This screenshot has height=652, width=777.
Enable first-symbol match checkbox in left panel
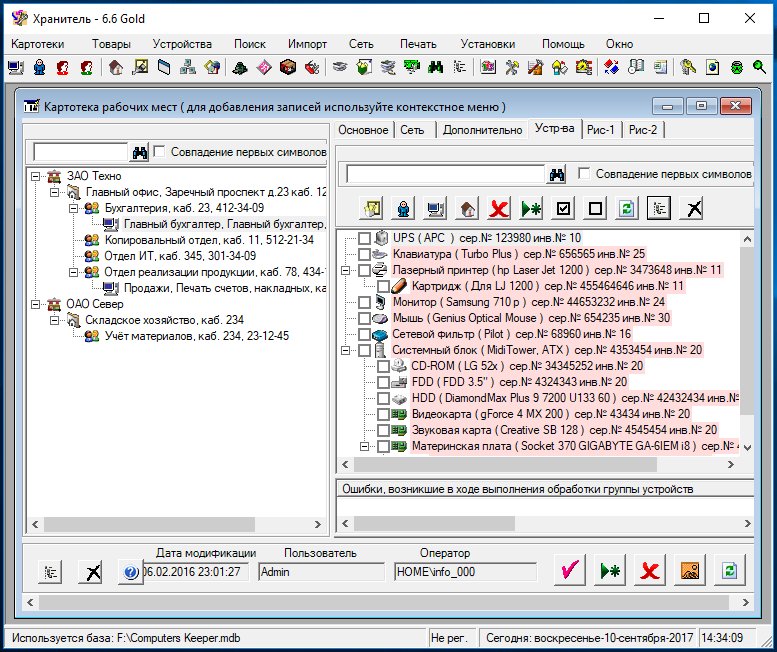pyautogui.click(x=160, y=152)
